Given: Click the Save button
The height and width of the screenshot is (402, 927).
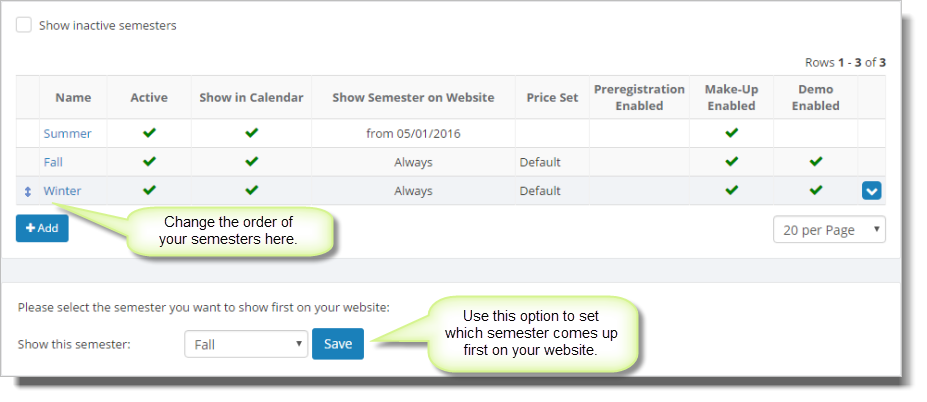Looking at the screenshot, I should click(x=338, y=344).
